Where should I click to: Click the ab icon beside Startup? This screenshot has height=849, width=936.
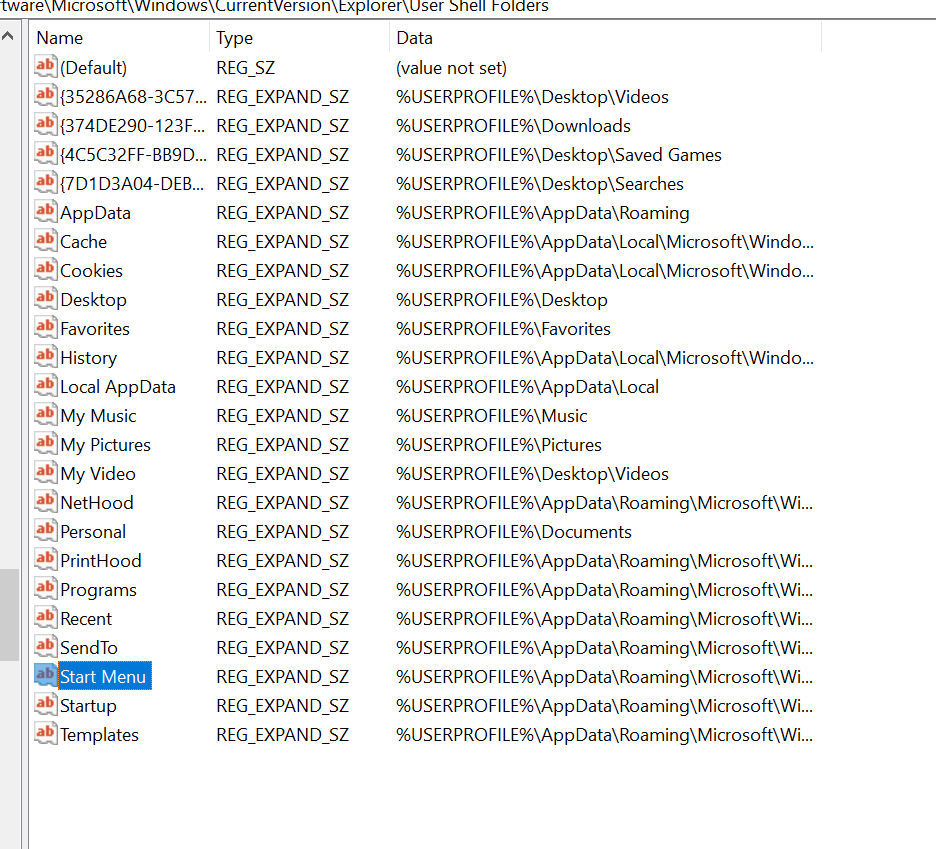click(x=45, y=705)
